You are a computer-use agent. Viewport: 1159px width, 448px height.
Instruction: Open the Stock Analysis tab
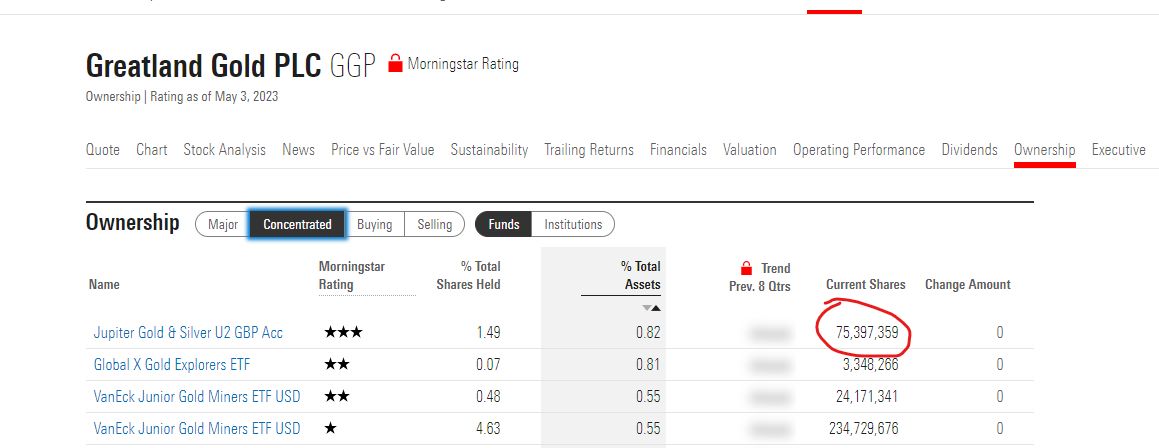pos(225,150)
